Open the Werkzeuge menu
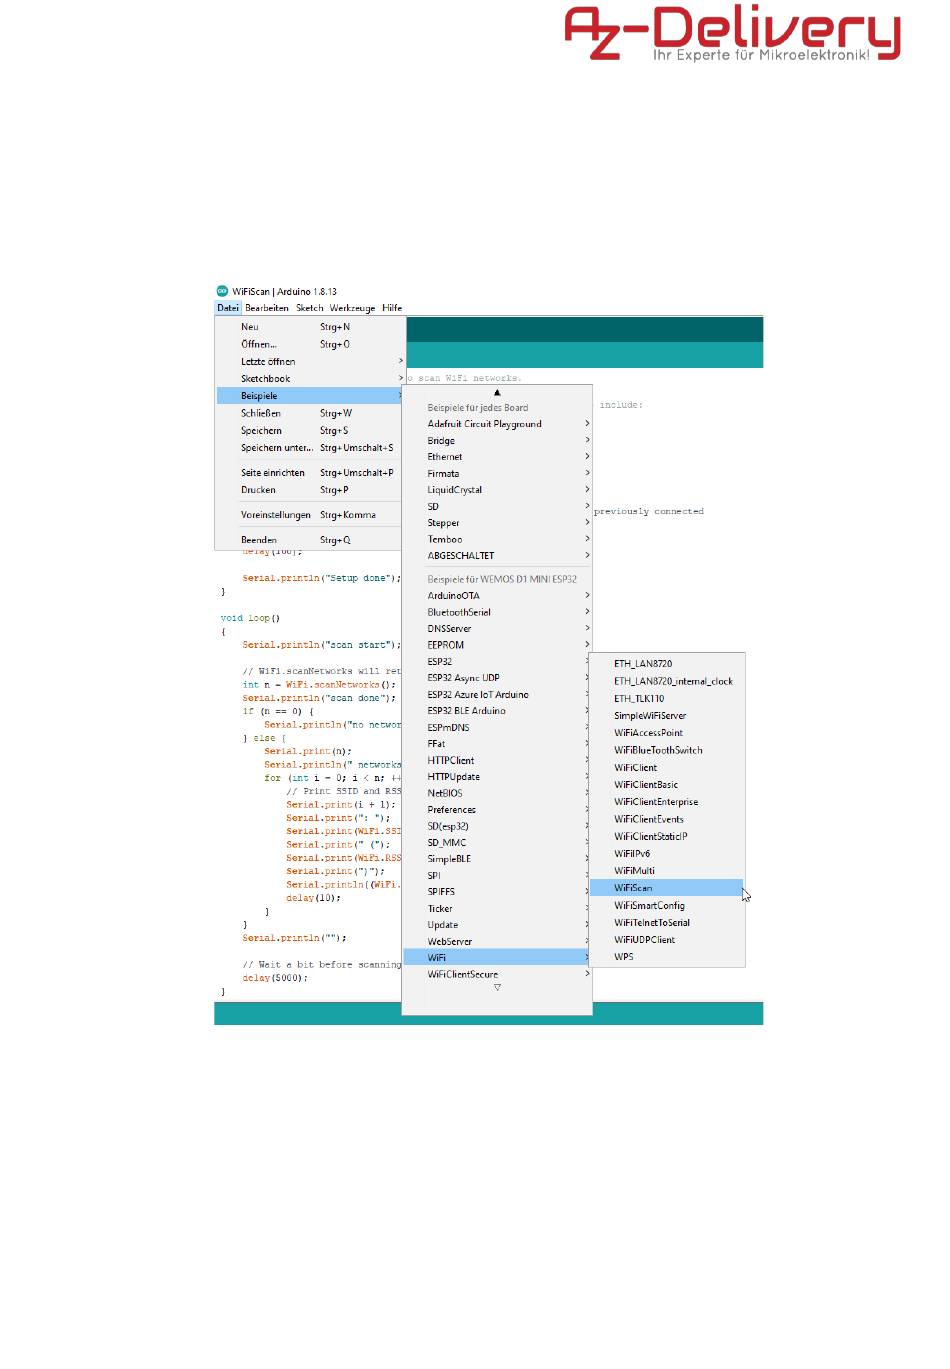 pos(353,308)
